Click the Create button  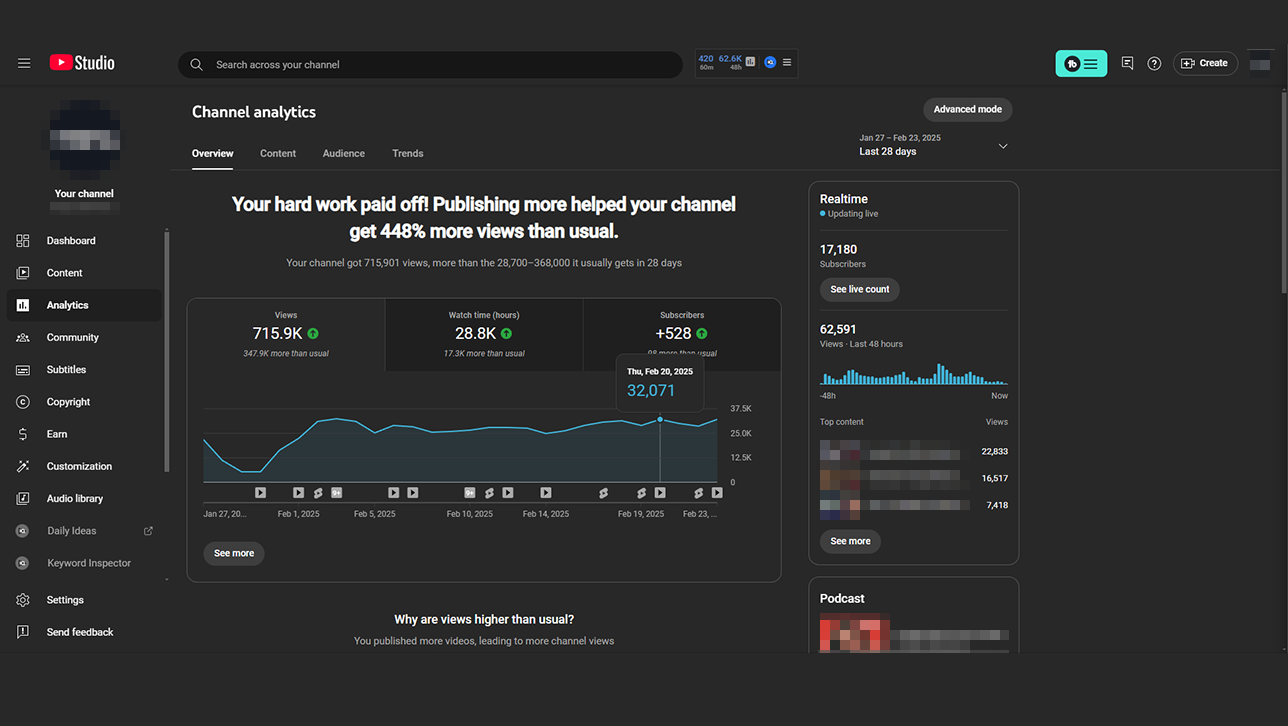click(1205, 63)
